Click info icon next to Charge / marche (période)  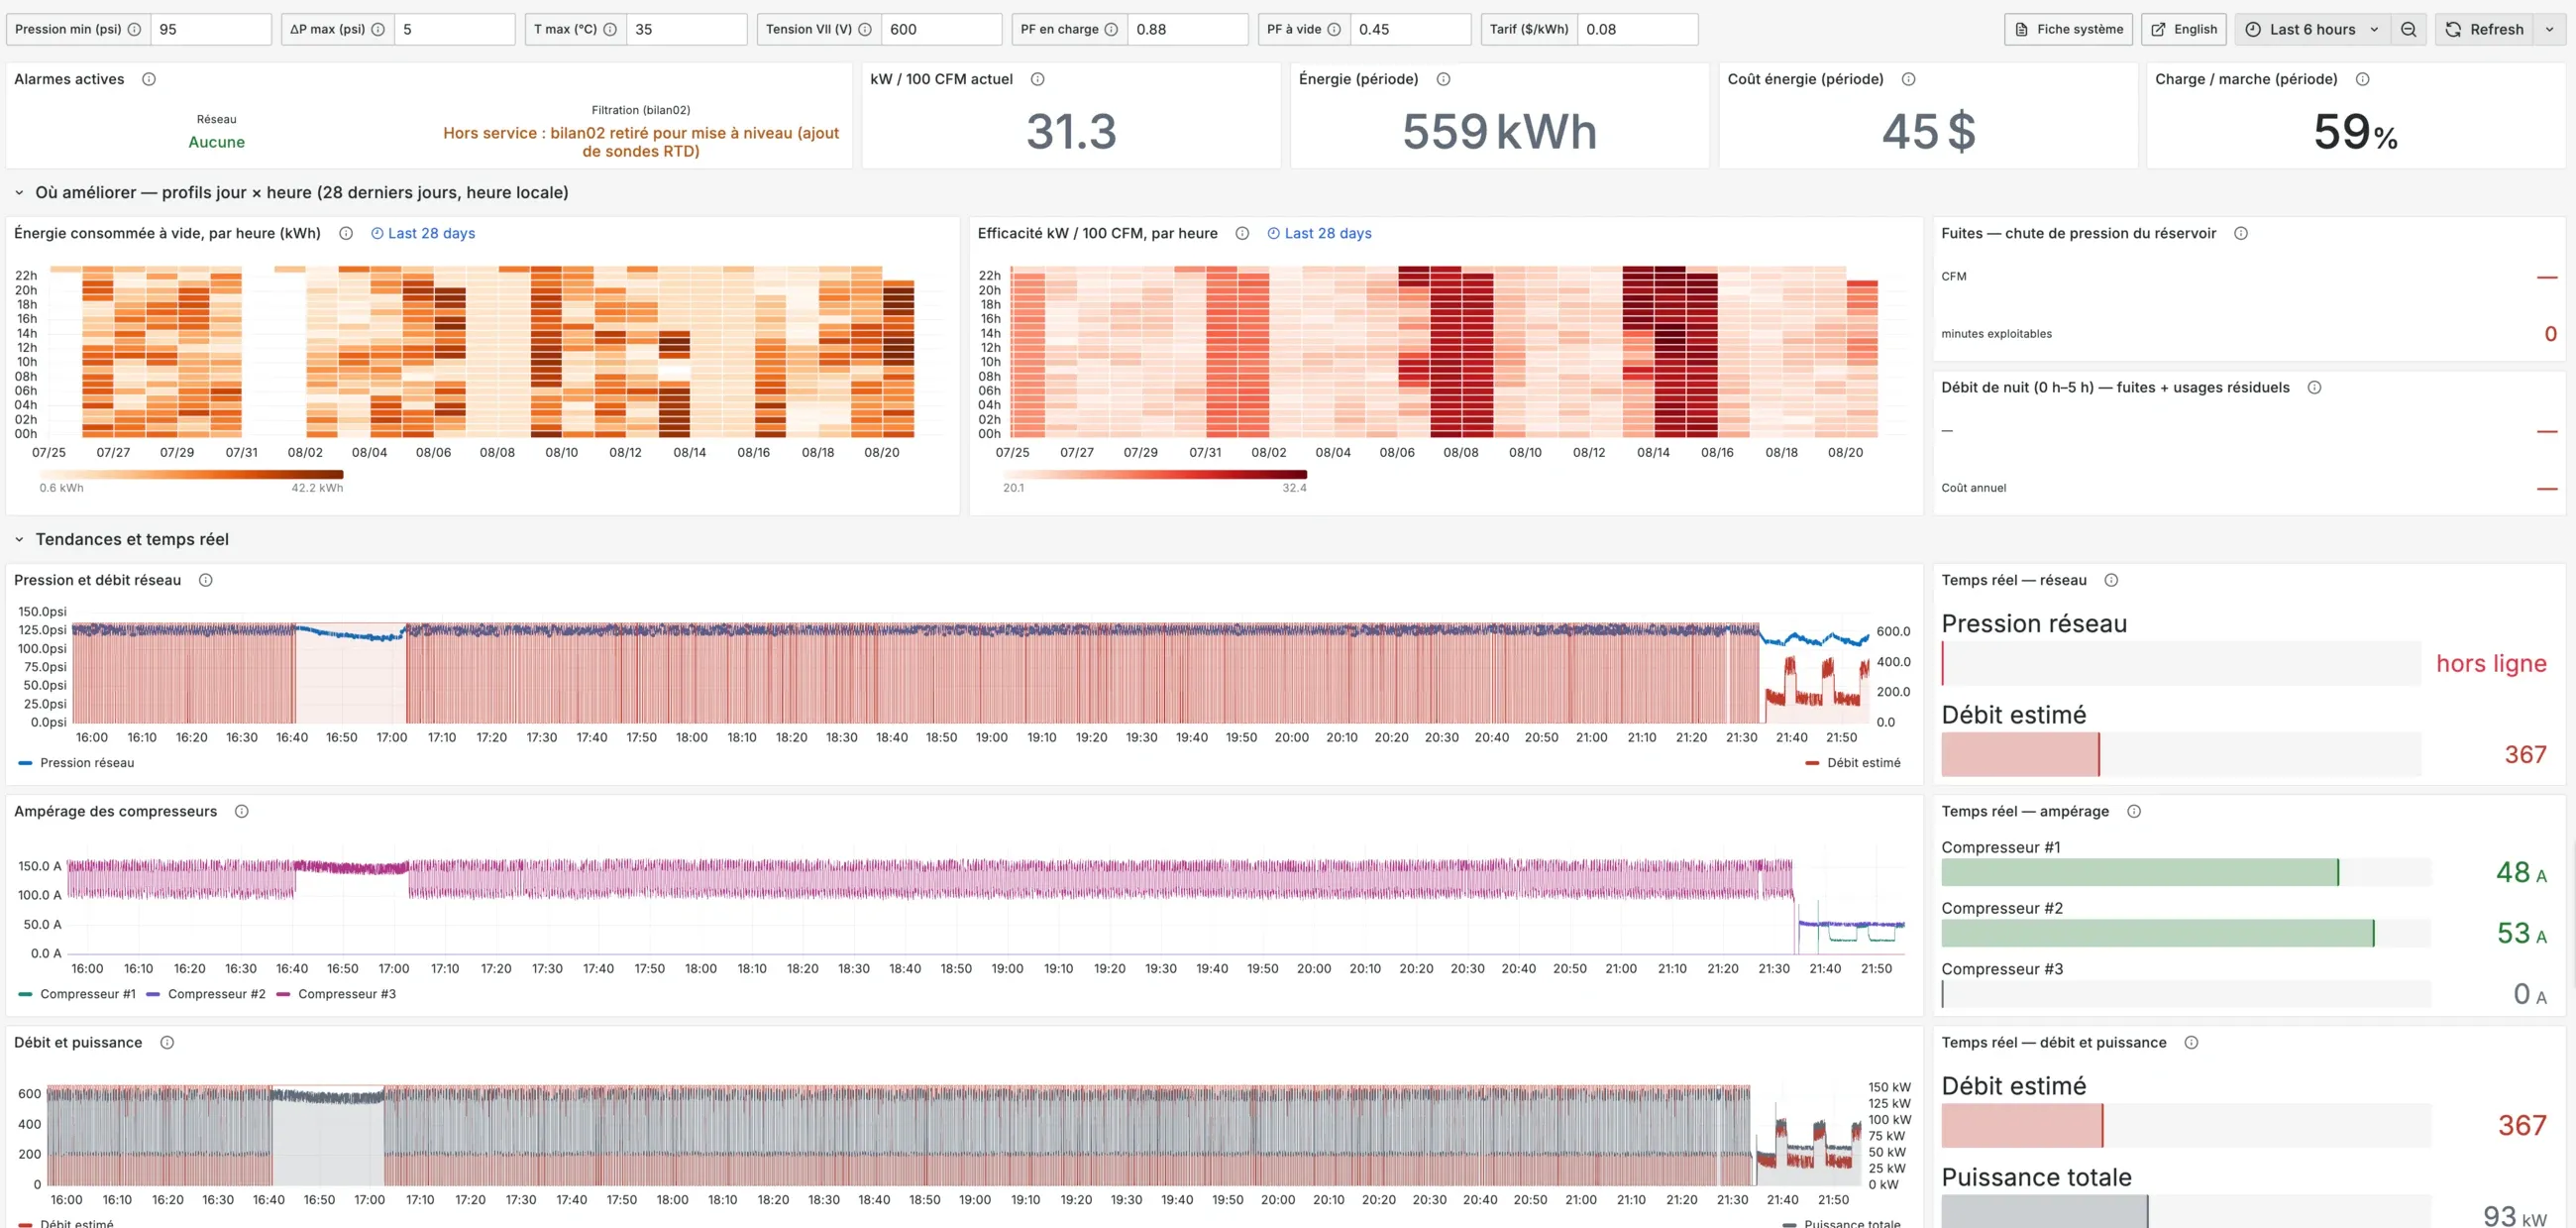point(2362,79)
